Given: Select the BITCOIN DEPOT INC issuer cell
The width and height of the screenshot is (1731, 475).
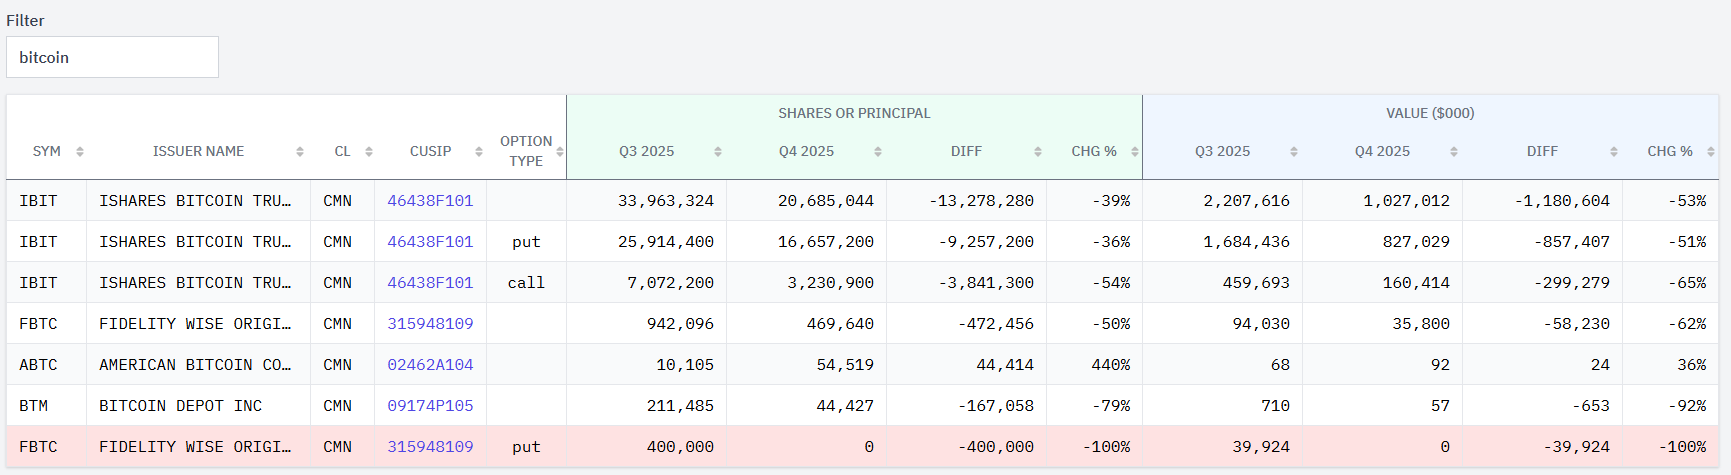Looking at the screenshot, I should click(180, 406).
